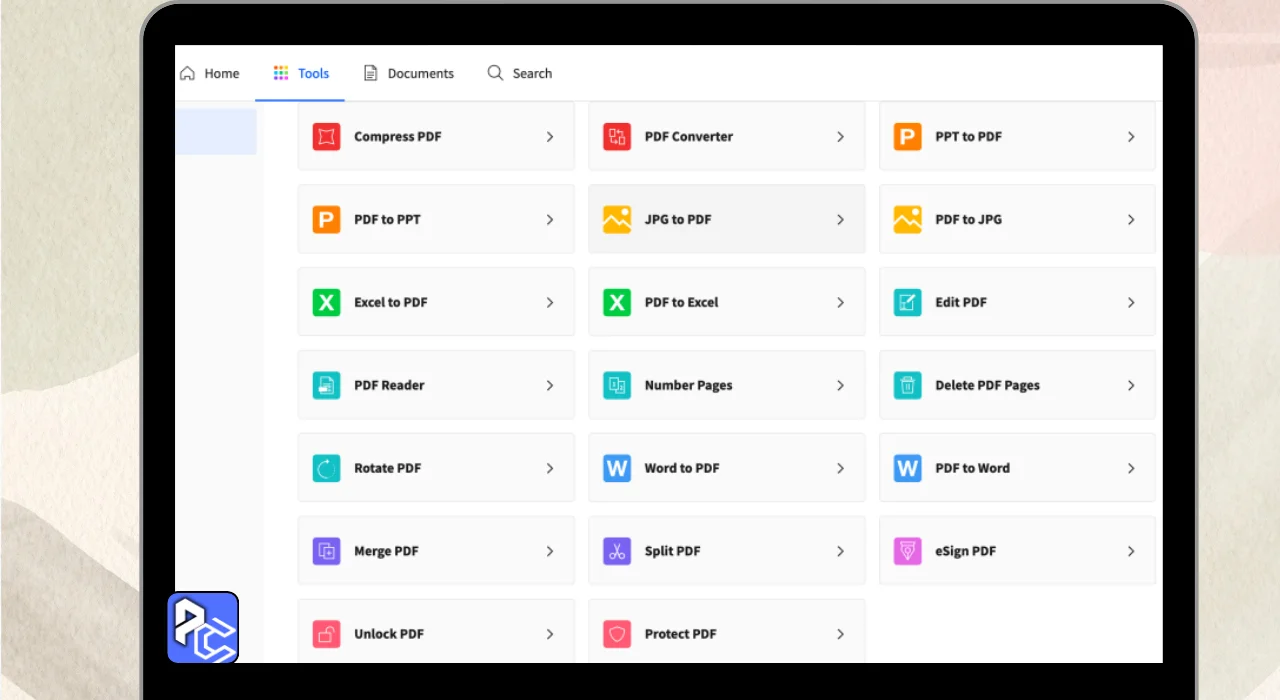Screen dimensions: 1280x700
Task: Click the chevron on Excel to PDF
Action: (x=550, y=303)
